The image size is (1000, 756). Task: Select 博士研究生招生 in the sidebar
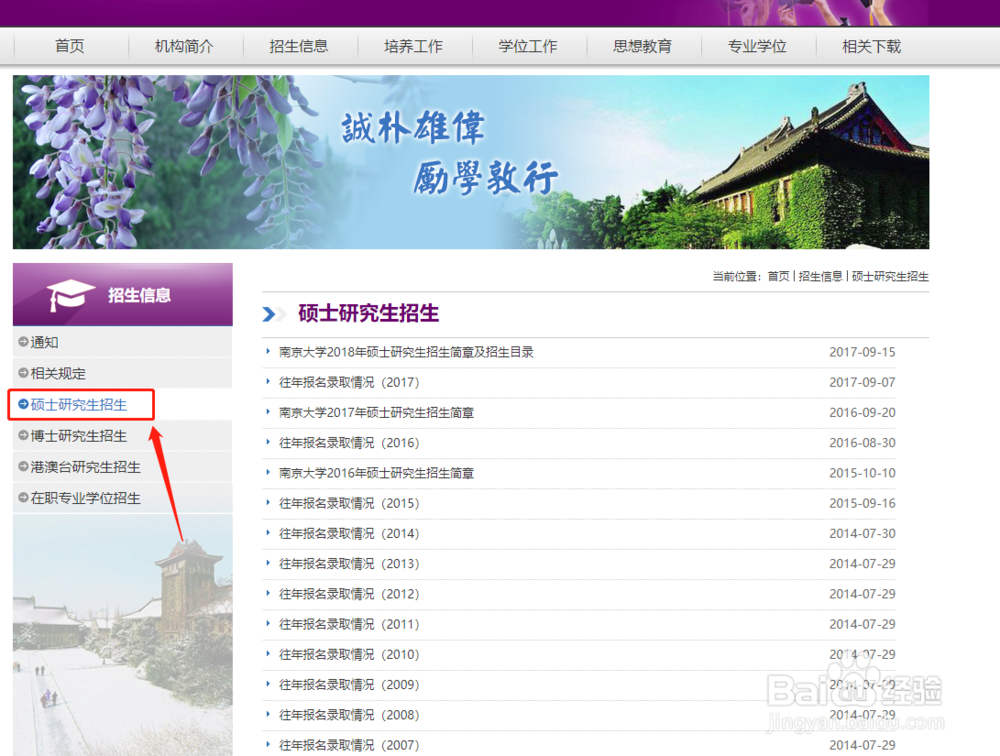pos(78,436)
